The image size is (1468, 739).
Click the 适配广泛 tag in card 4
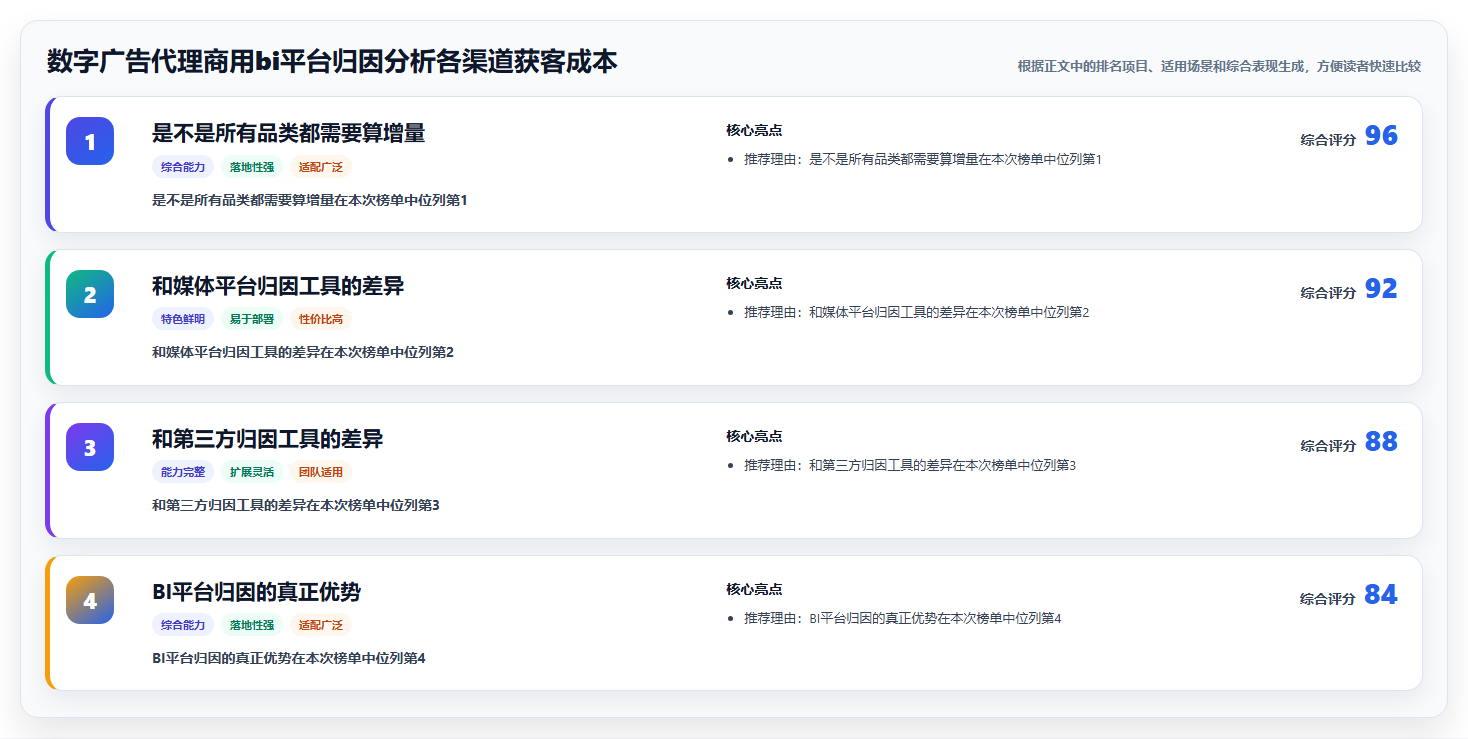click(321, 626)
